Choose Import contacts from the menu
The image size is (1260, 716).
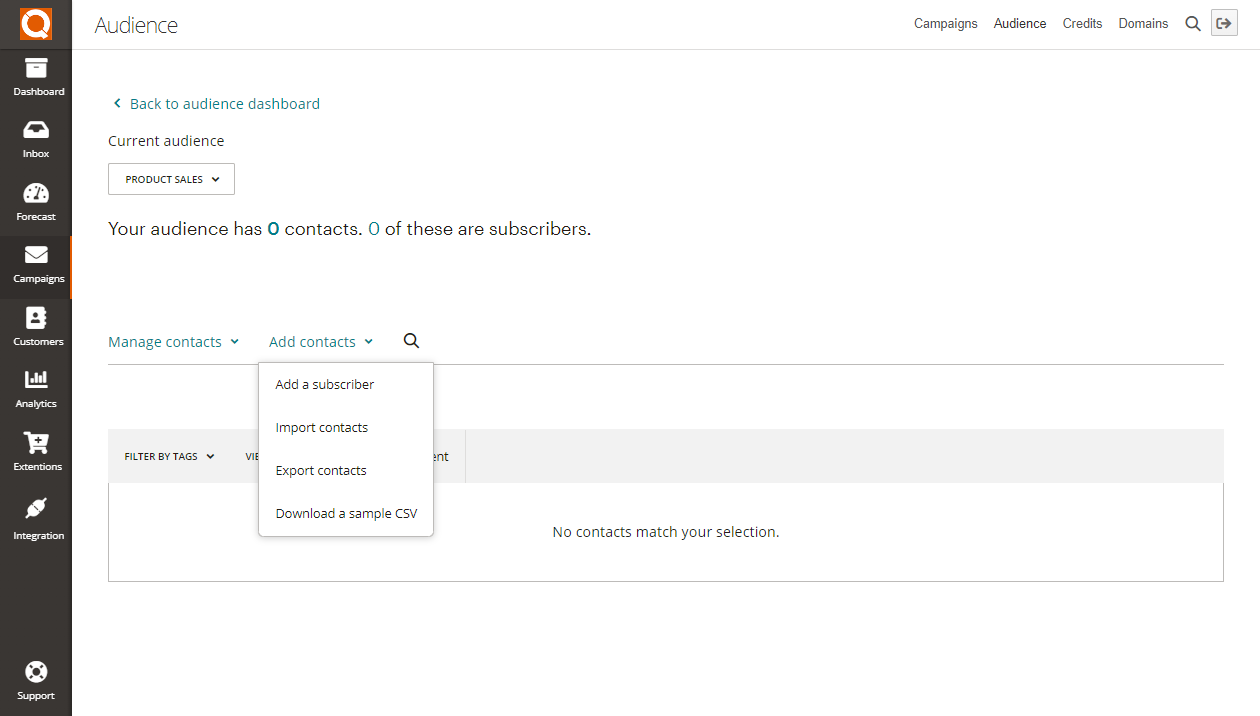tap(322, 428)
